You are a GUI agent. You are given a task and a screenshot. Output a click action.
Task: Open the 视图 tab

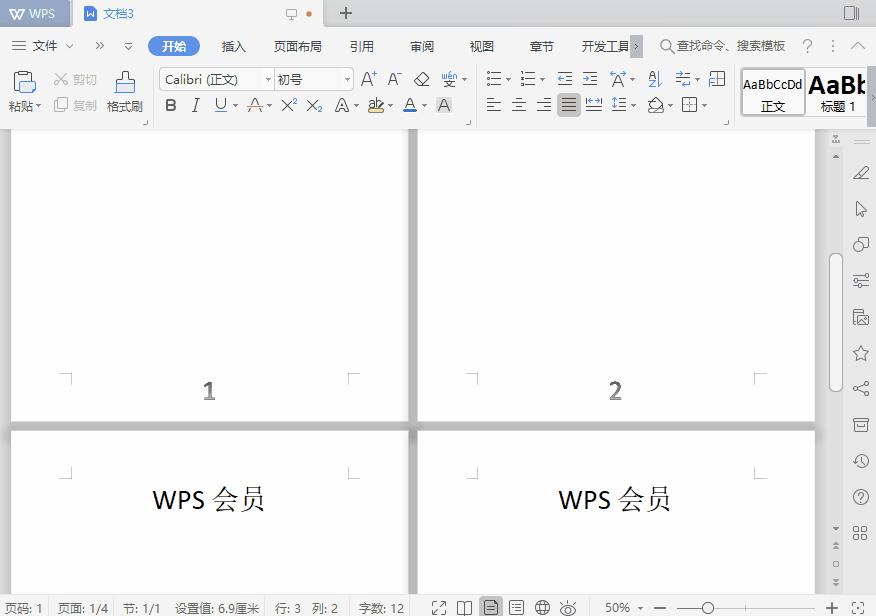(x=482, y=46)
